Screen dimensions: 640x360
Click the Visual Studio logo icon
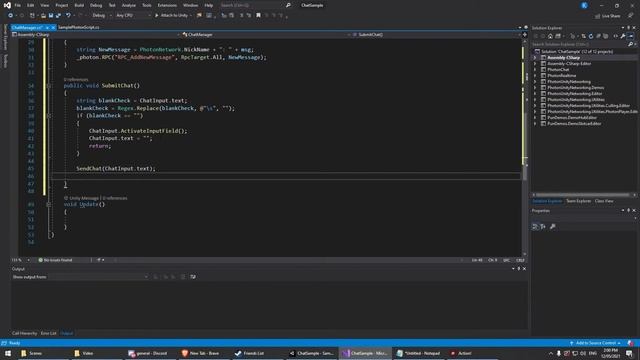tap(7, 5)
